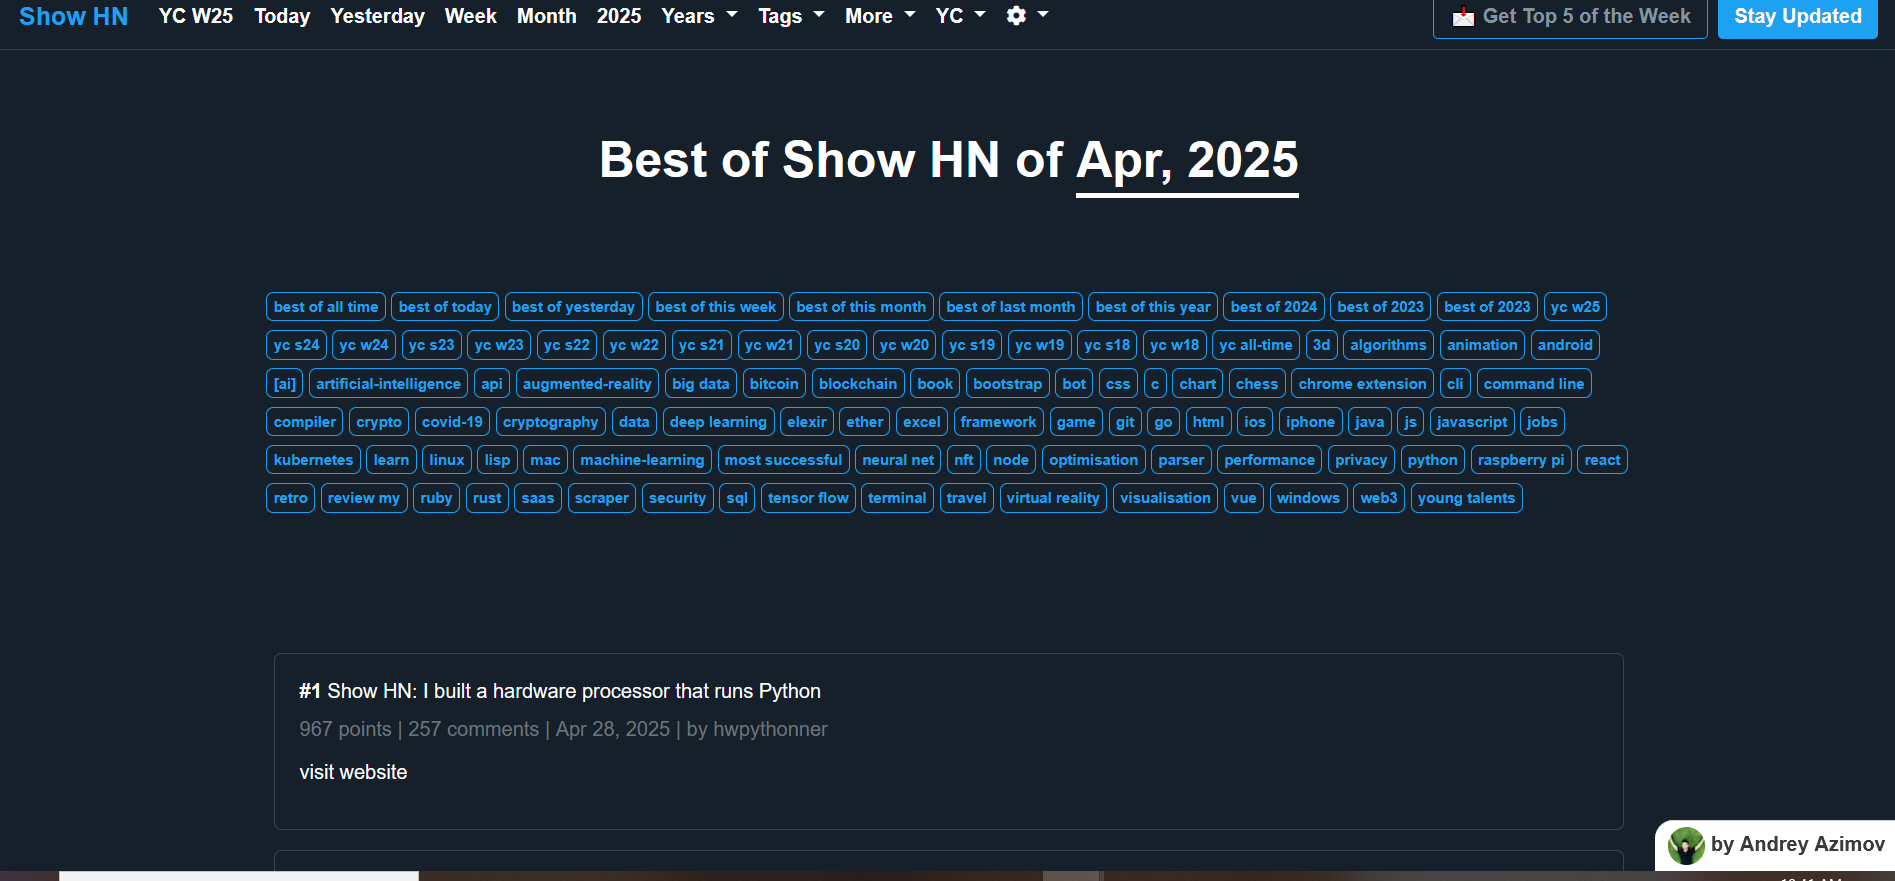Filter by the most successful tag
The height and width of the screenshot is (881, 1895).
coord(784,460)
